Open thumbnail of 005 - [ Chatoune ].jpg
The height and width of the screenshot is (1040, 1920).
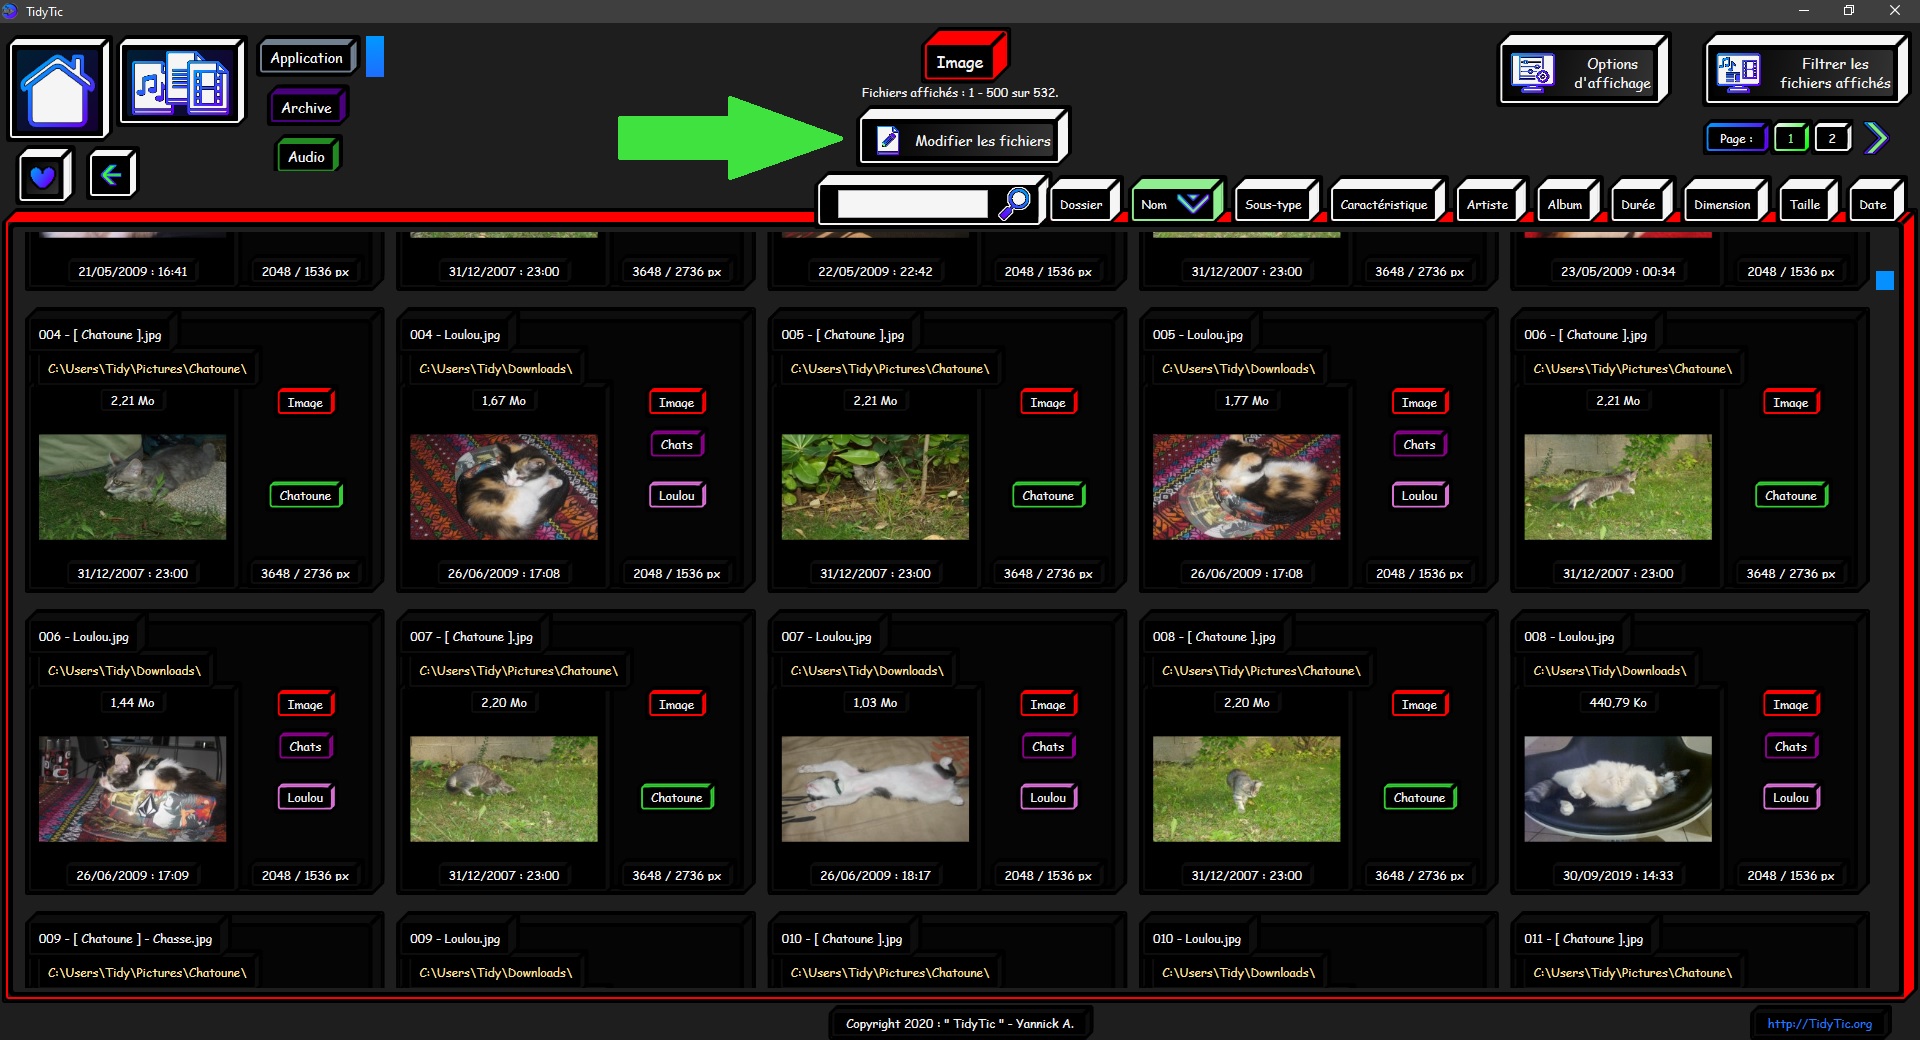click(x=875, y=487)
